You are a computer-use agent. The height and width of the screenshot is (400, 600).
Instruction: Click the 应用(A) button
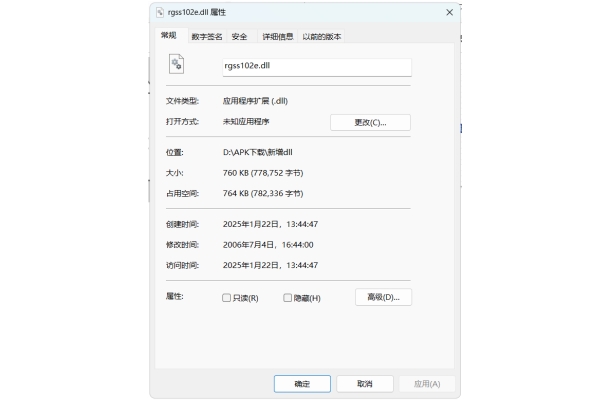coord(427,384)
